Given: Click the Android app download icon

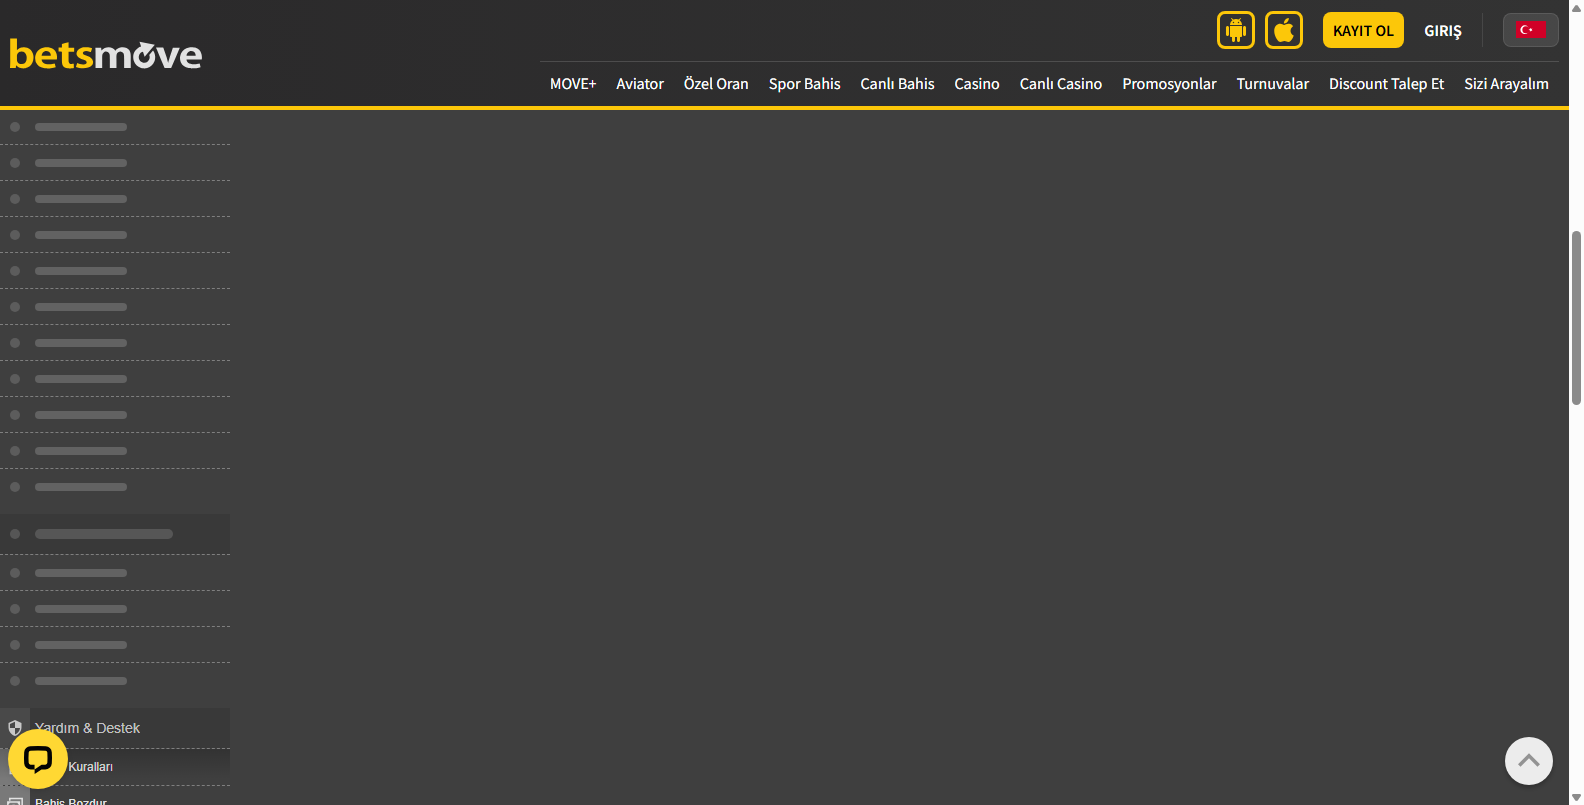Looking at the screenshot, I should pos(1235,30).
